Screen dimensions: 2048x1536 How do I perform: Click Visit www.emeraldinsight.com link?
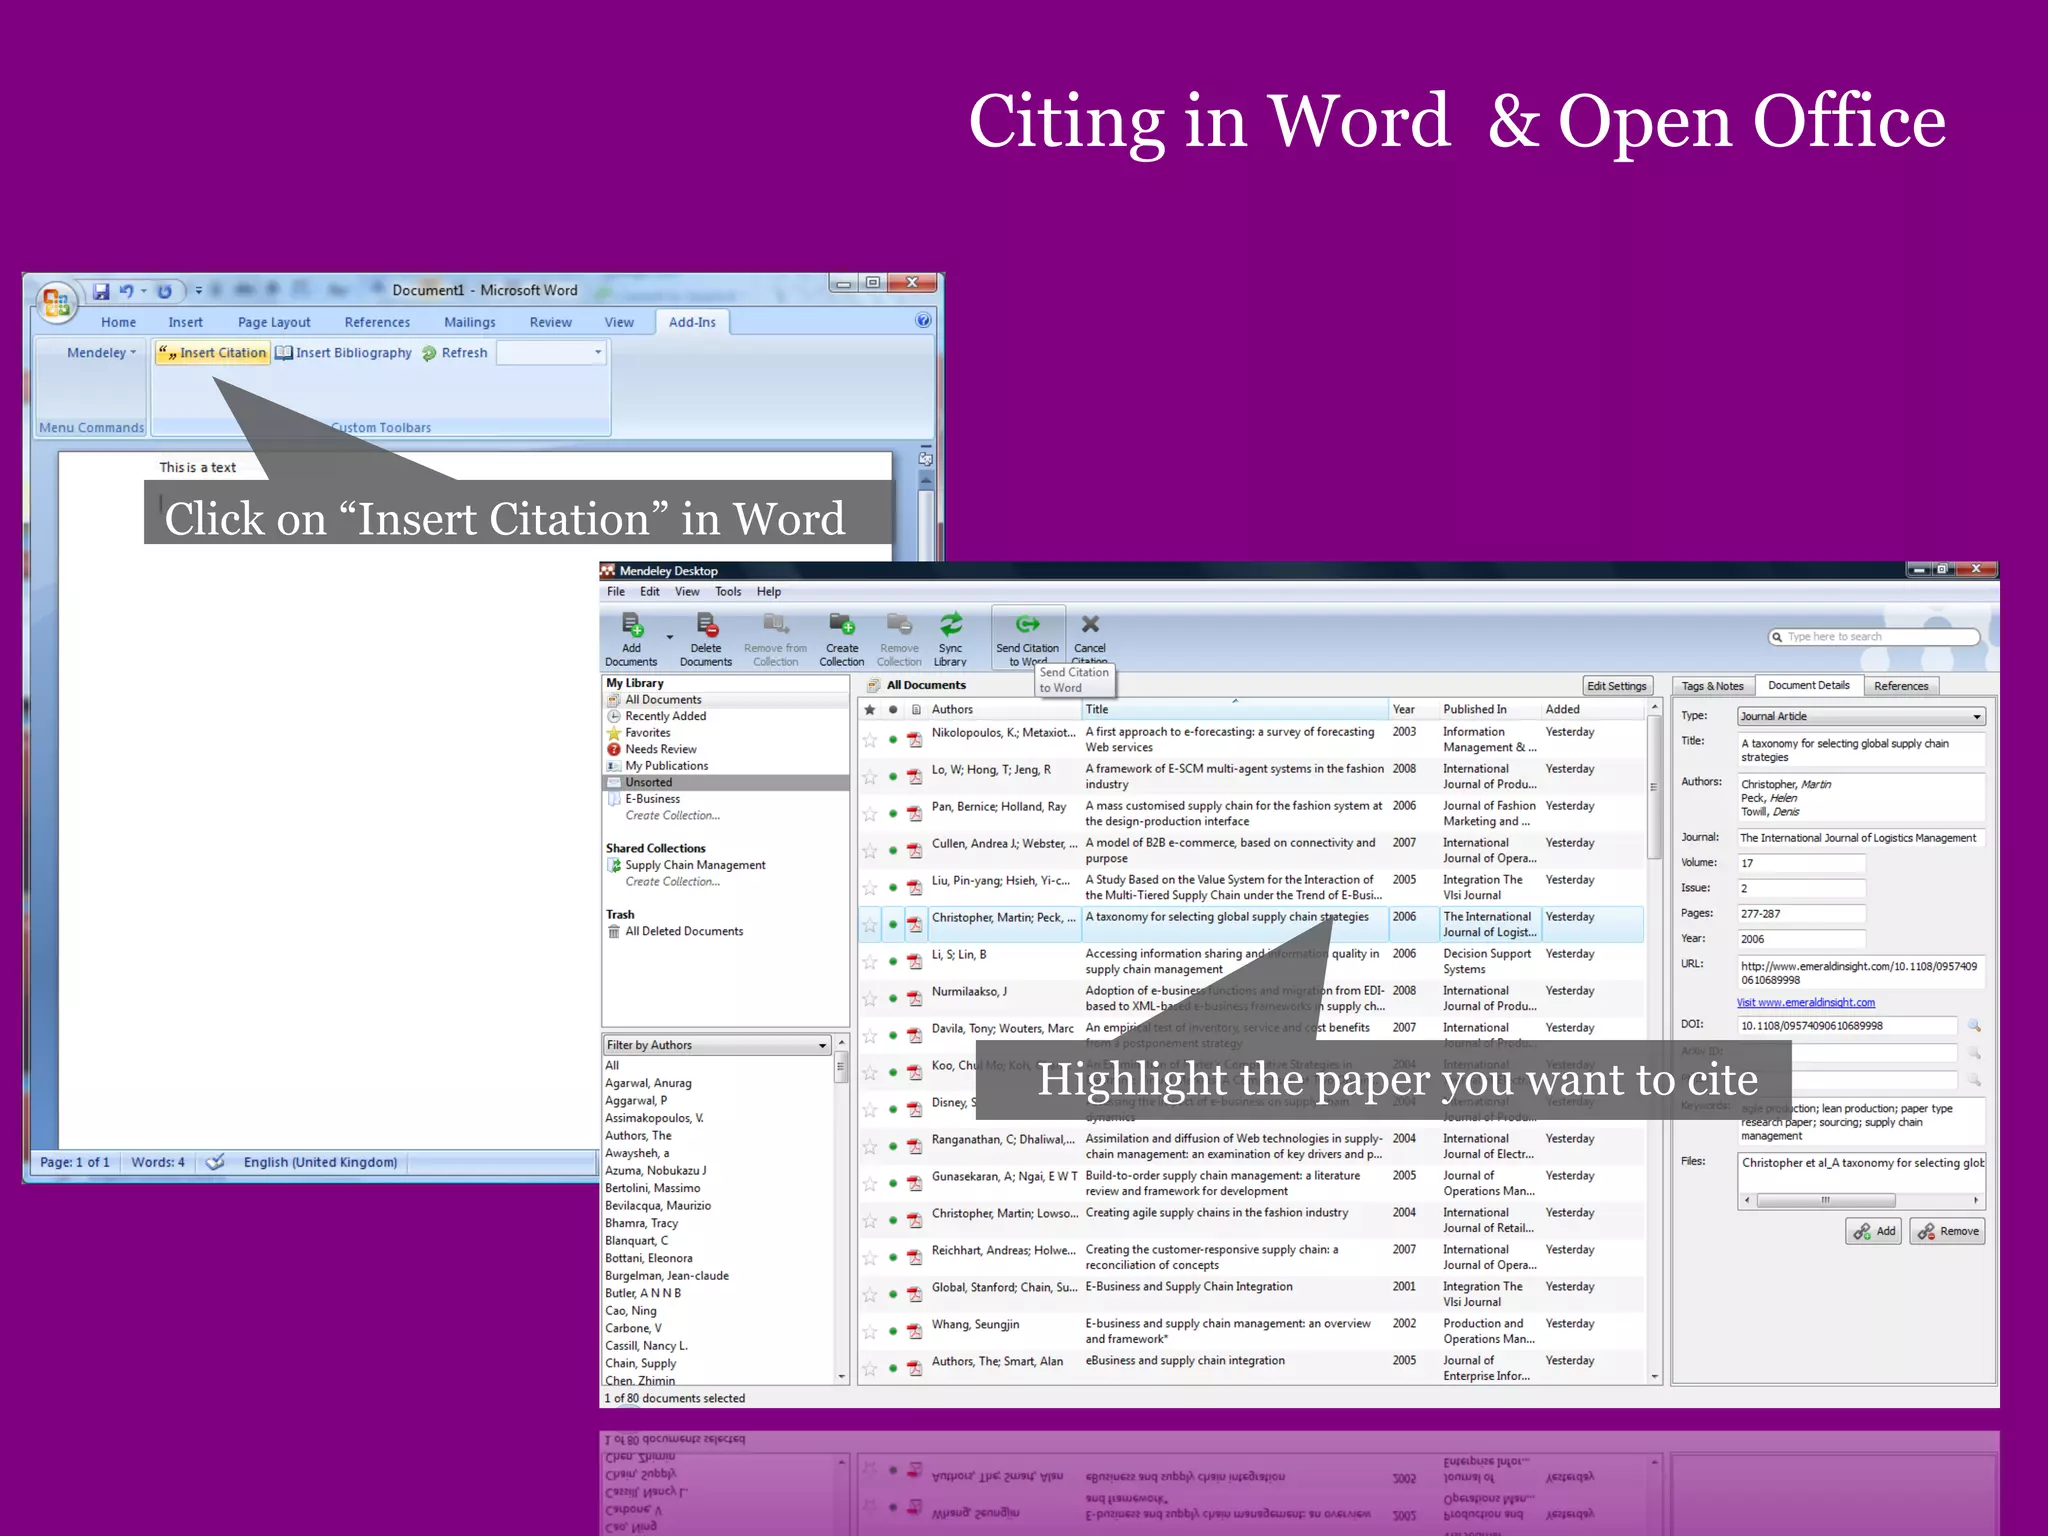(x=1806, y=1002)
